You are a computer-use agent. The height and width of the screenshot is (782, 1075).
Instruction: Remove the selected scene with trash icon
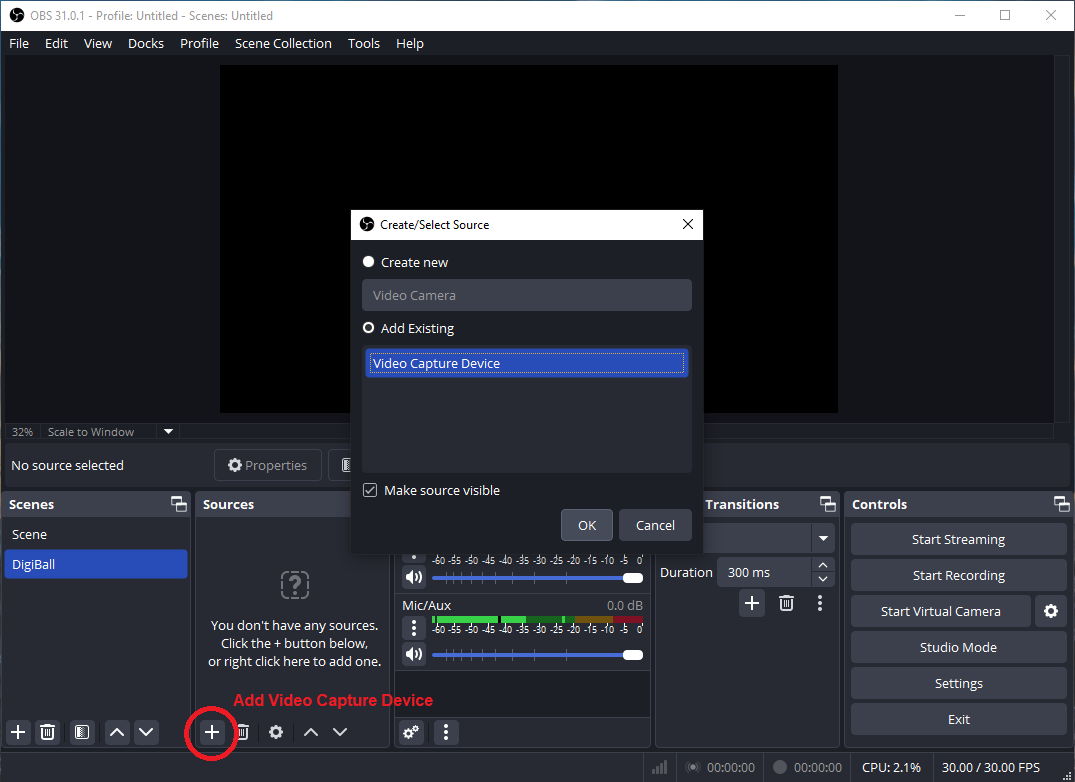[x=47, y=733]
